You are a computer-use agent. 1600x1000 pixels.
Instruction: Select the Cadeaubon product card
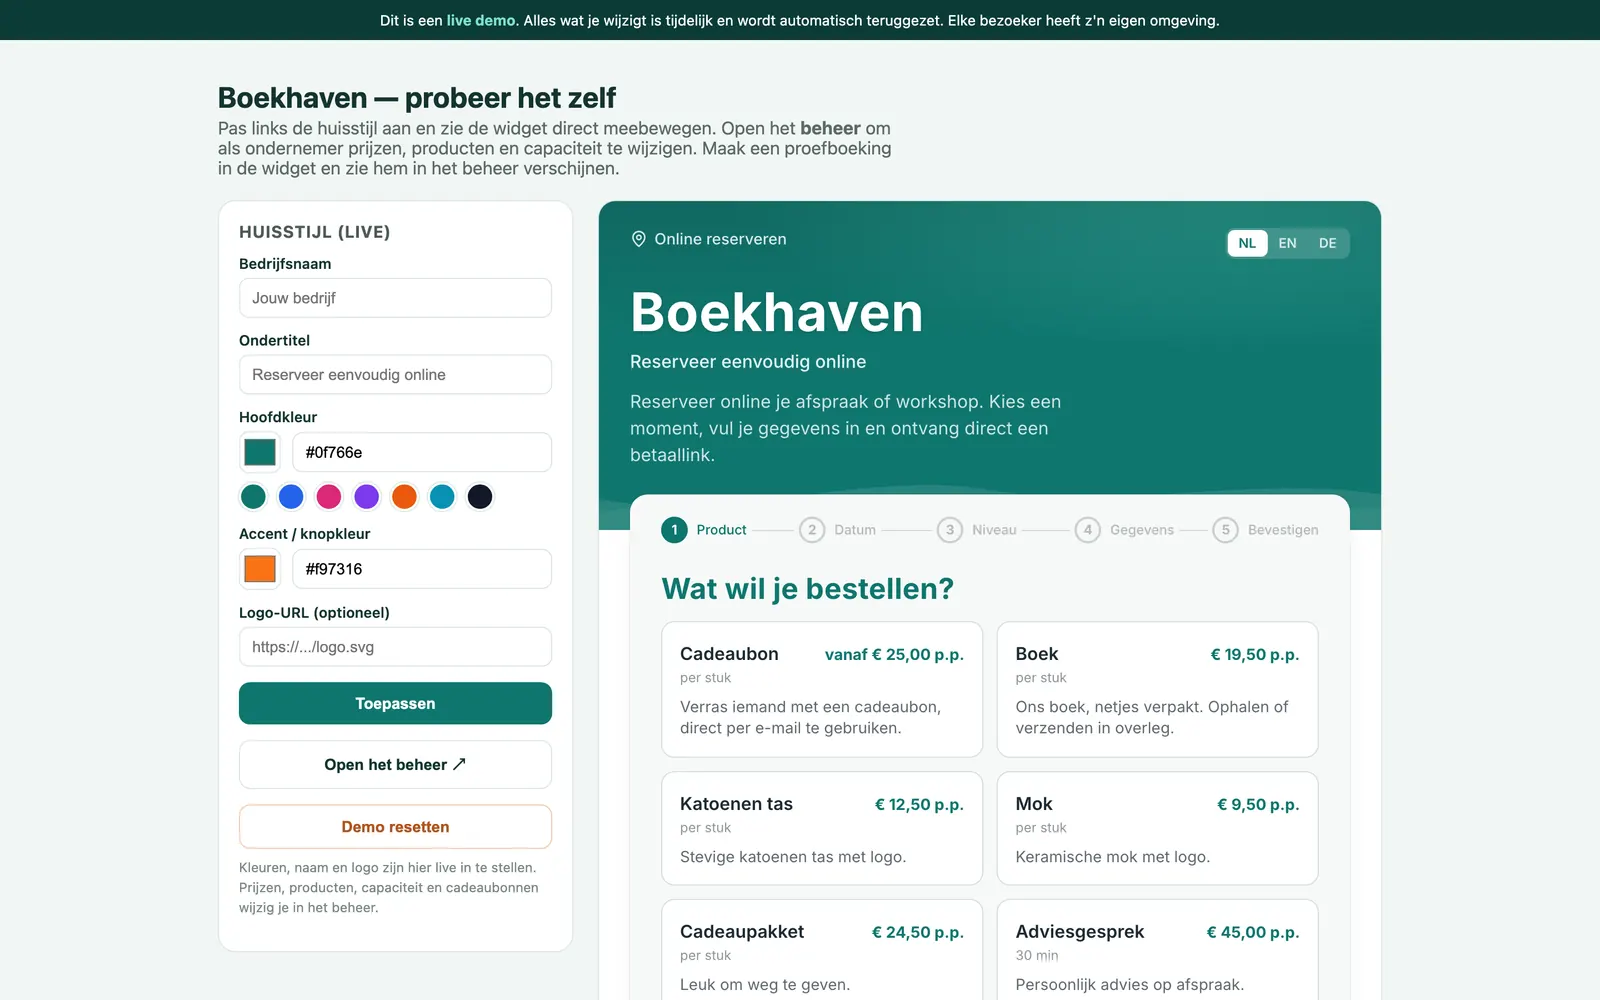point(822,690)
